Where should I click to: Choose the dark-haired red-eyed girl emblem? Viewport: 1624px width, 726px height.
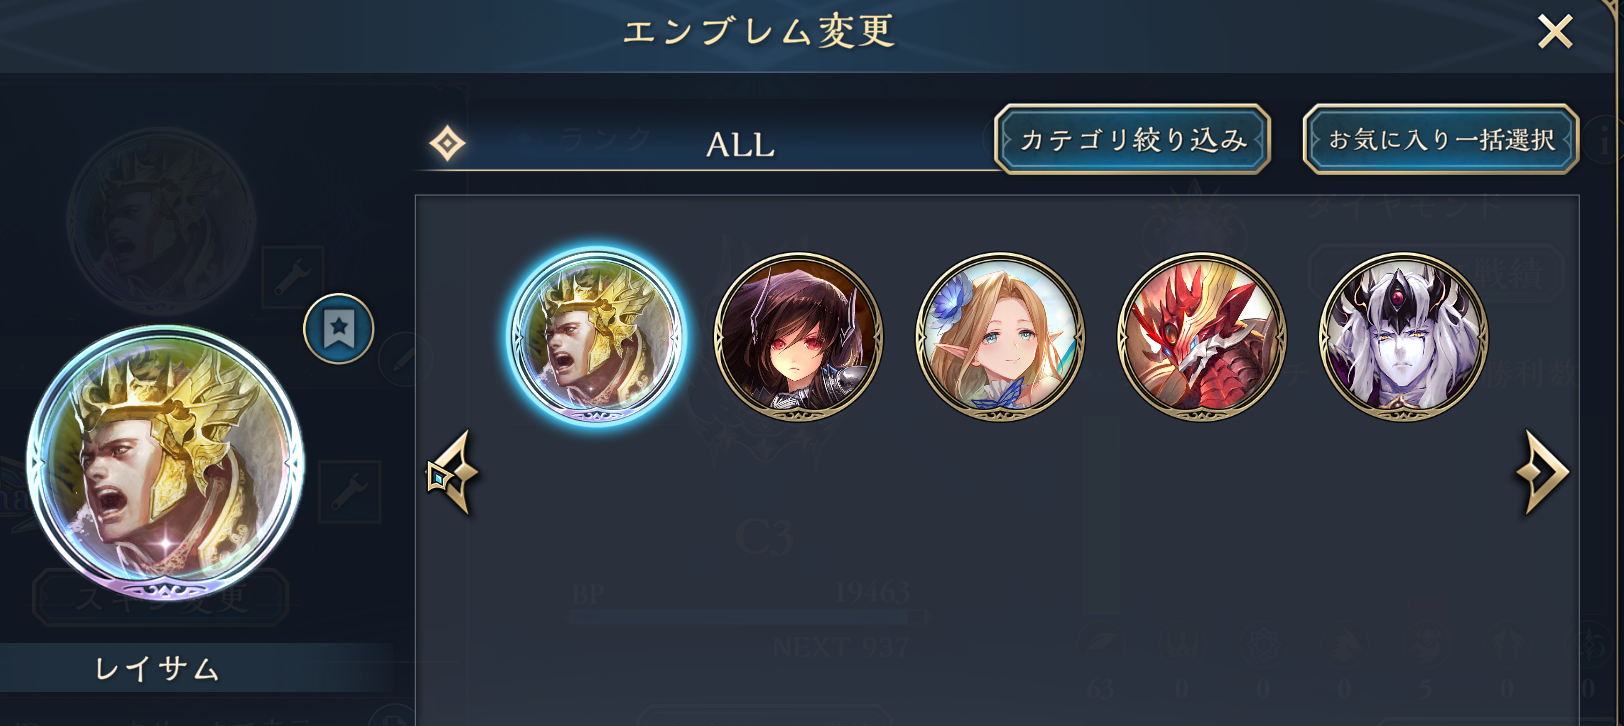[x=798, y=337]
